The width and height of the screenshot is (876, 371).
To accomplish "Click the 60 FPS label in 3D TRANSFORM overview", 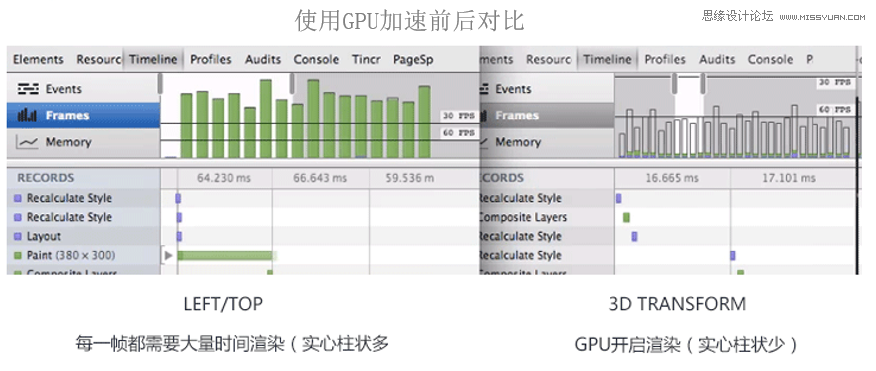I will tap(835, 110).
